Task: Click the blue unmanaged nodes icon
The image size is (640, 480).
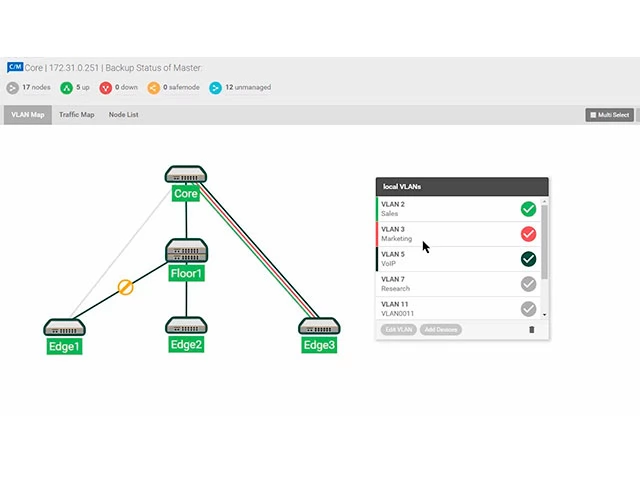Action: point(215,88)
